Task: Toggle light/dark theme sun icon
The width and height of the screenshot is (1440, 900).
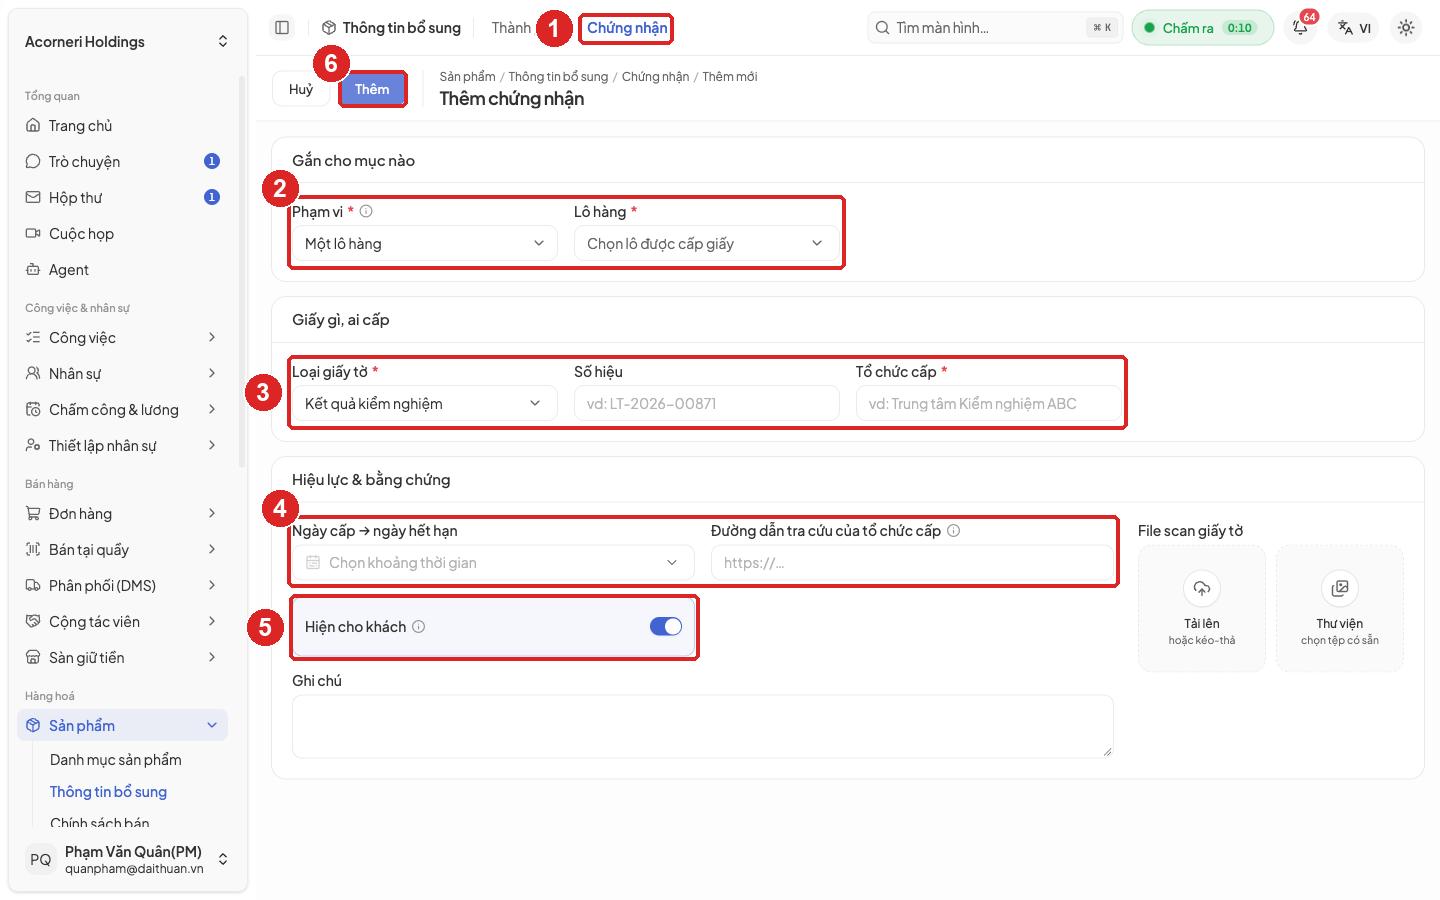Action: pyautogui.click(x=1406, y=28)
